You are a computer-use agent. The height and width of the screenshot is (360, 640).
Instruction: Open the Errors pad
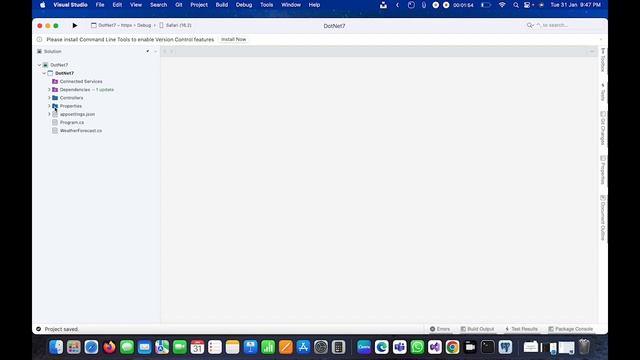440,329
